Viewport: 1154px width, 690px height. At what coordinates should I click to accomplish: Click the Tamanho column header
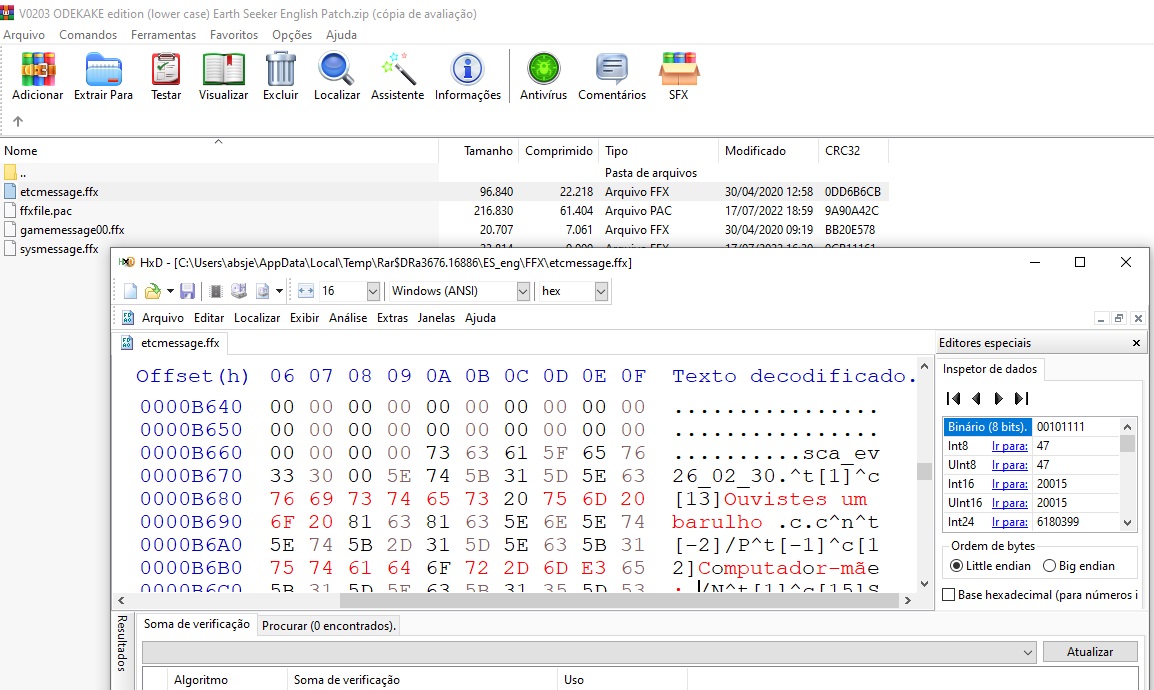(x=478, y=151)
